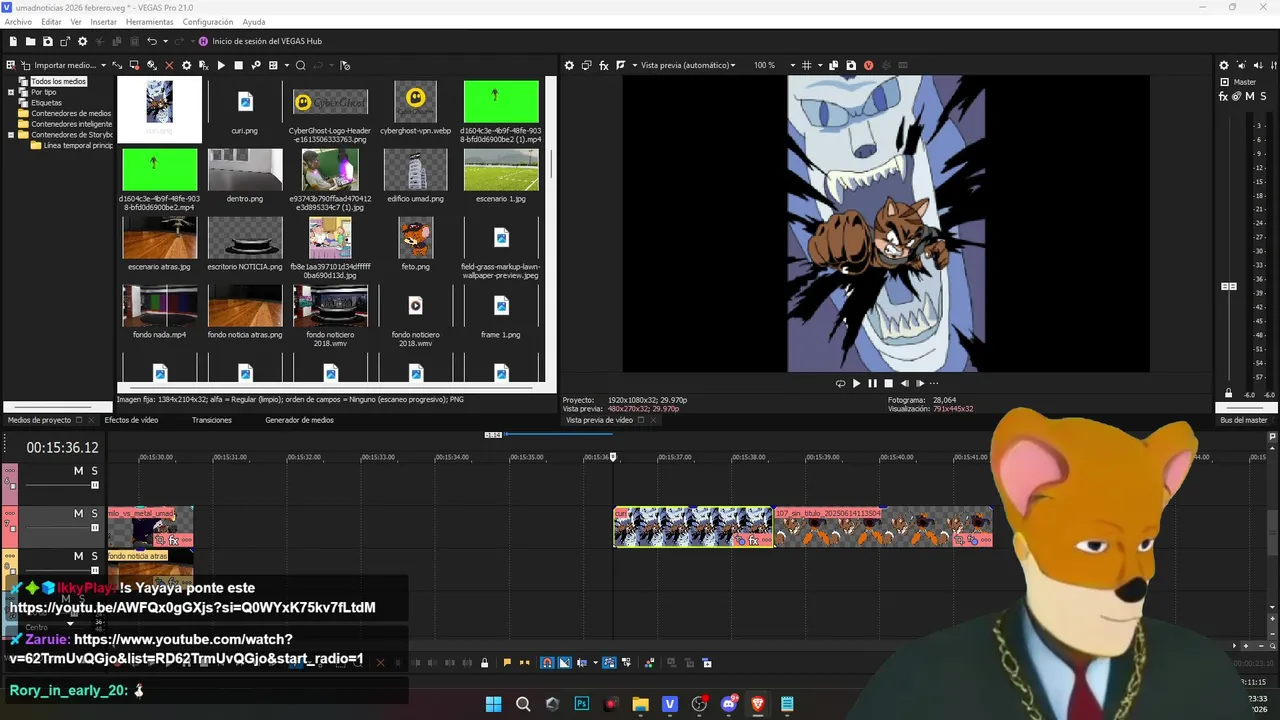
Task: Switch to the Transiciones tab
Action: (212, 420)
